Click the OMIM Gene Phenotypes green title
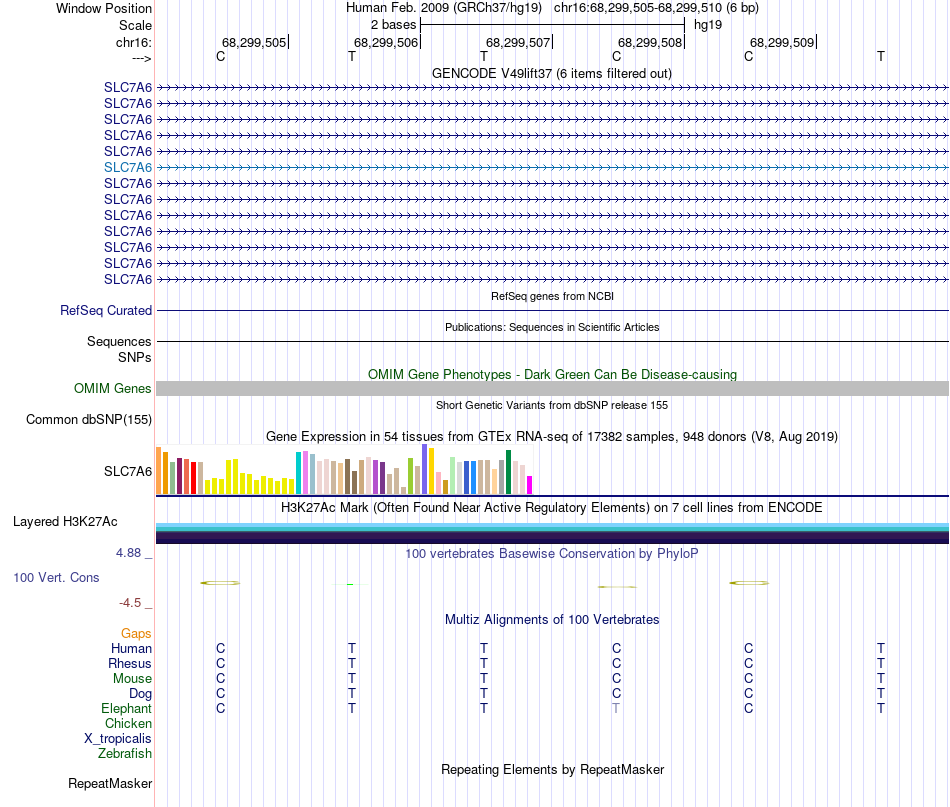The width and height of the screenshot is (950, 807). (552, 374)
